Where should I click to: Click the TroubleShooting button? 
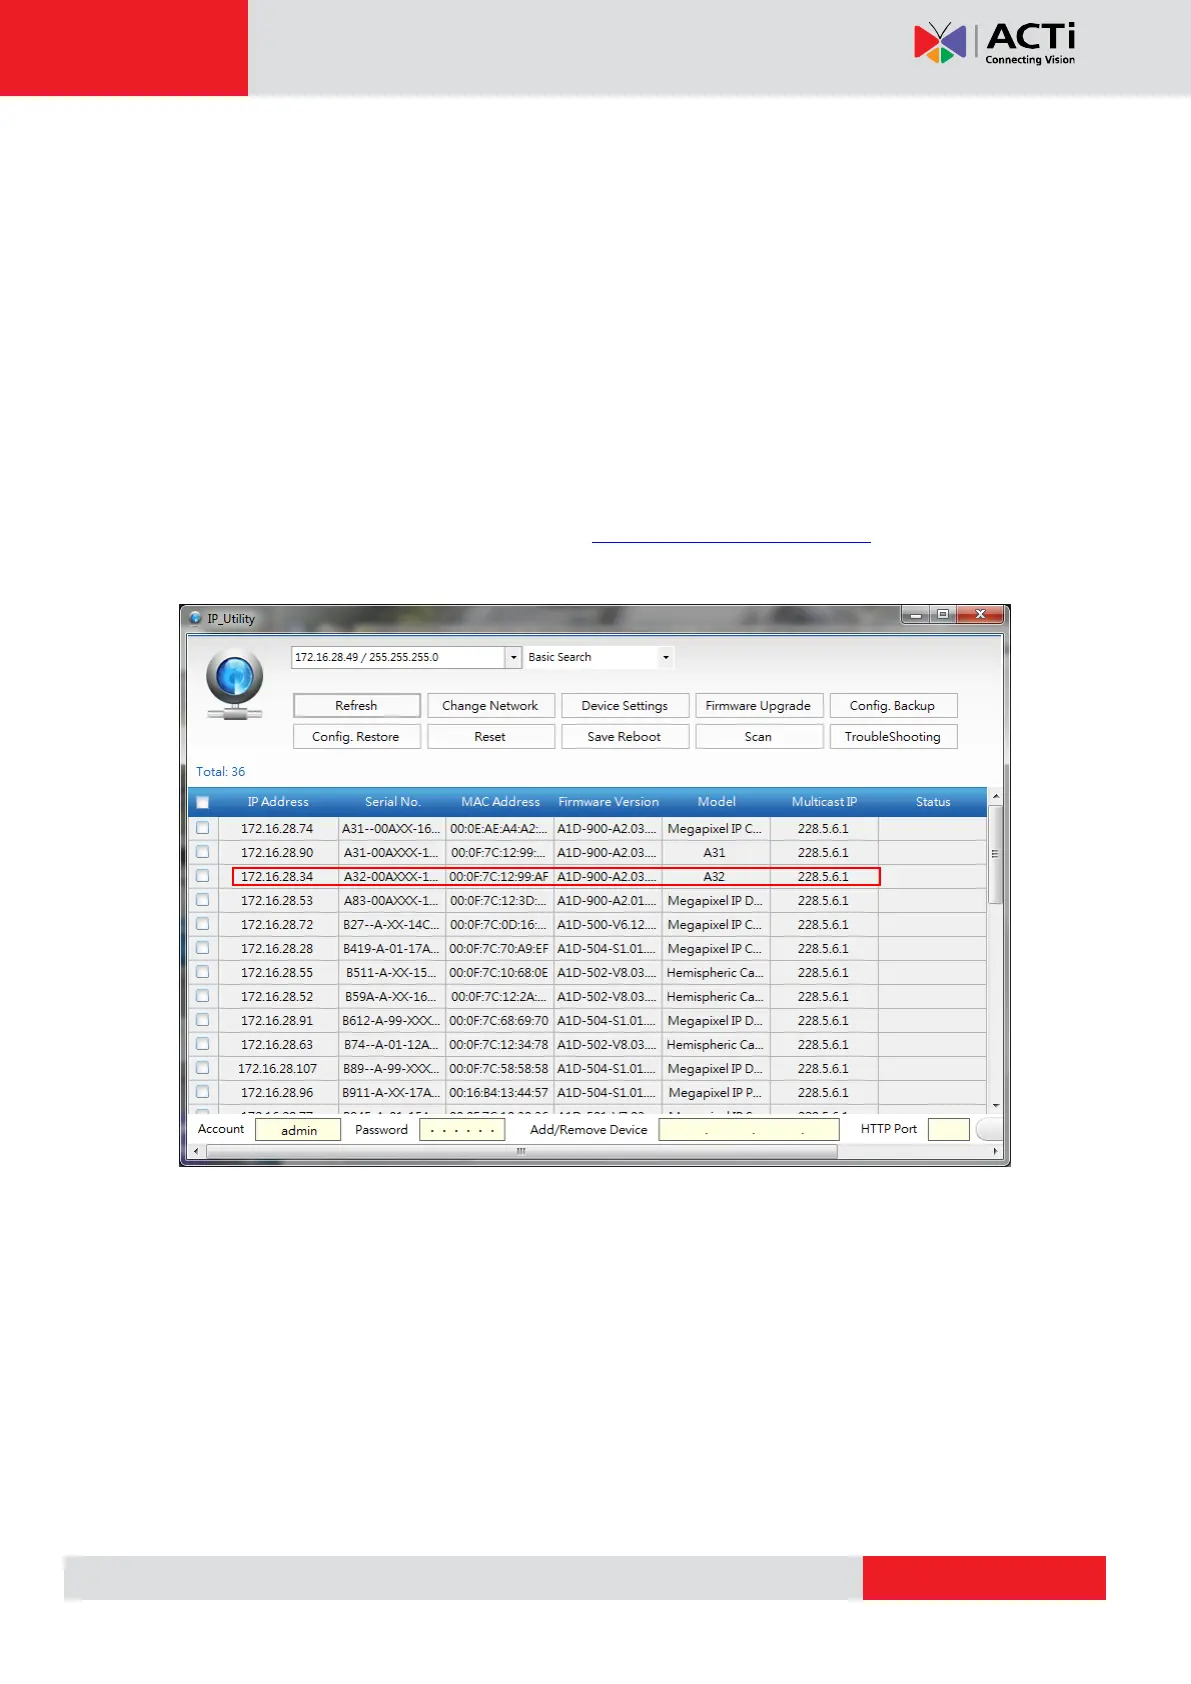[x=892, y=737]
